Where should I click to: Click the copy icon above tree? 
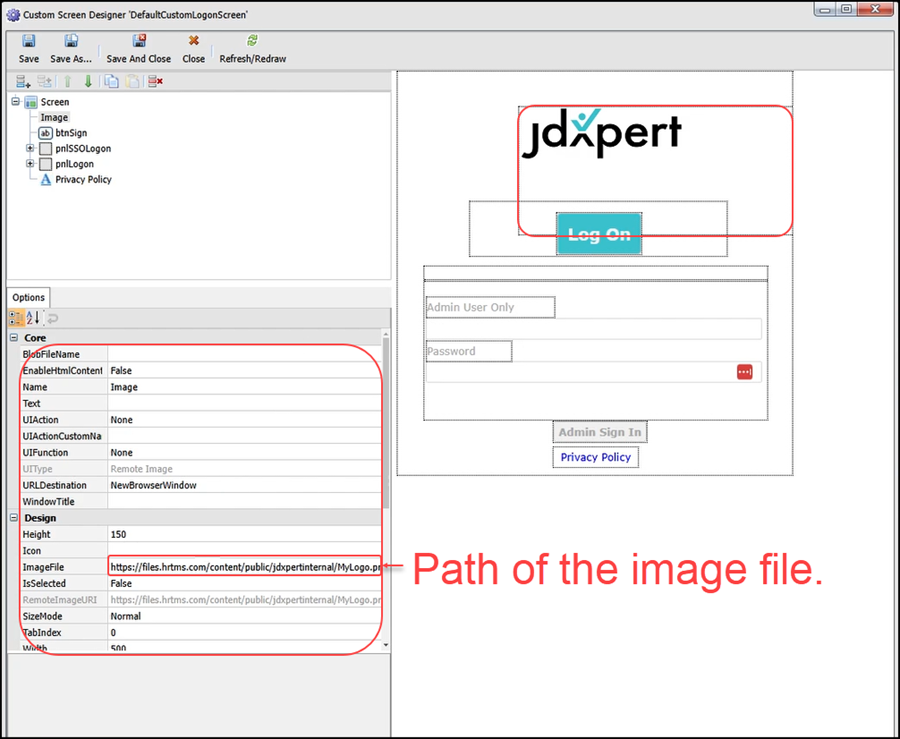112,82
